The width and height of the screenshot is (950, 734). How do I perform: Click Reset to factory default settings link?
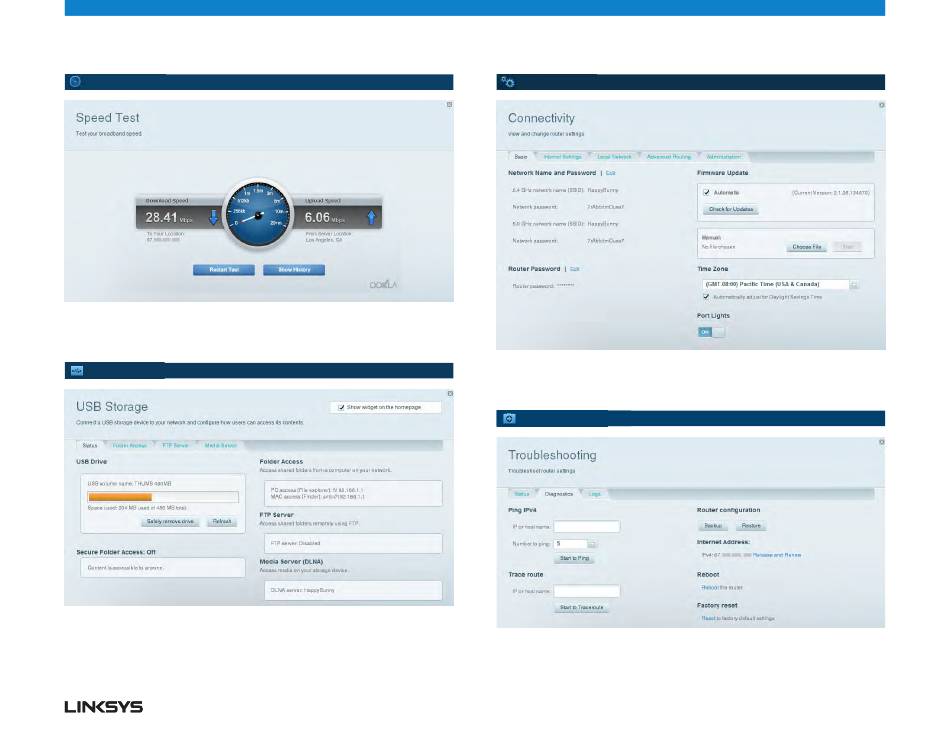(x=738, y=619)
